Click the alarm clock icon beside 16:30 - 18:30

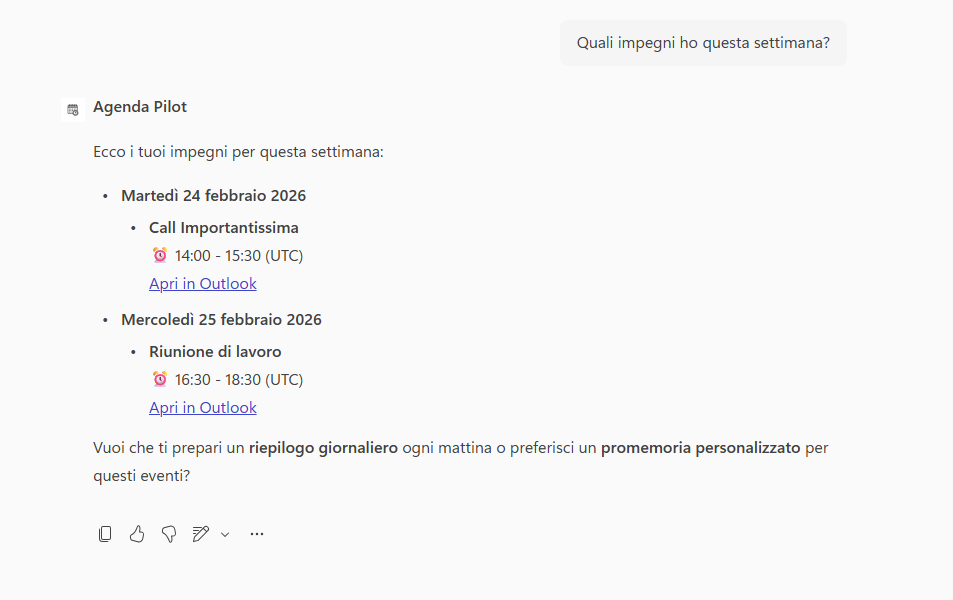pos(160,379)
